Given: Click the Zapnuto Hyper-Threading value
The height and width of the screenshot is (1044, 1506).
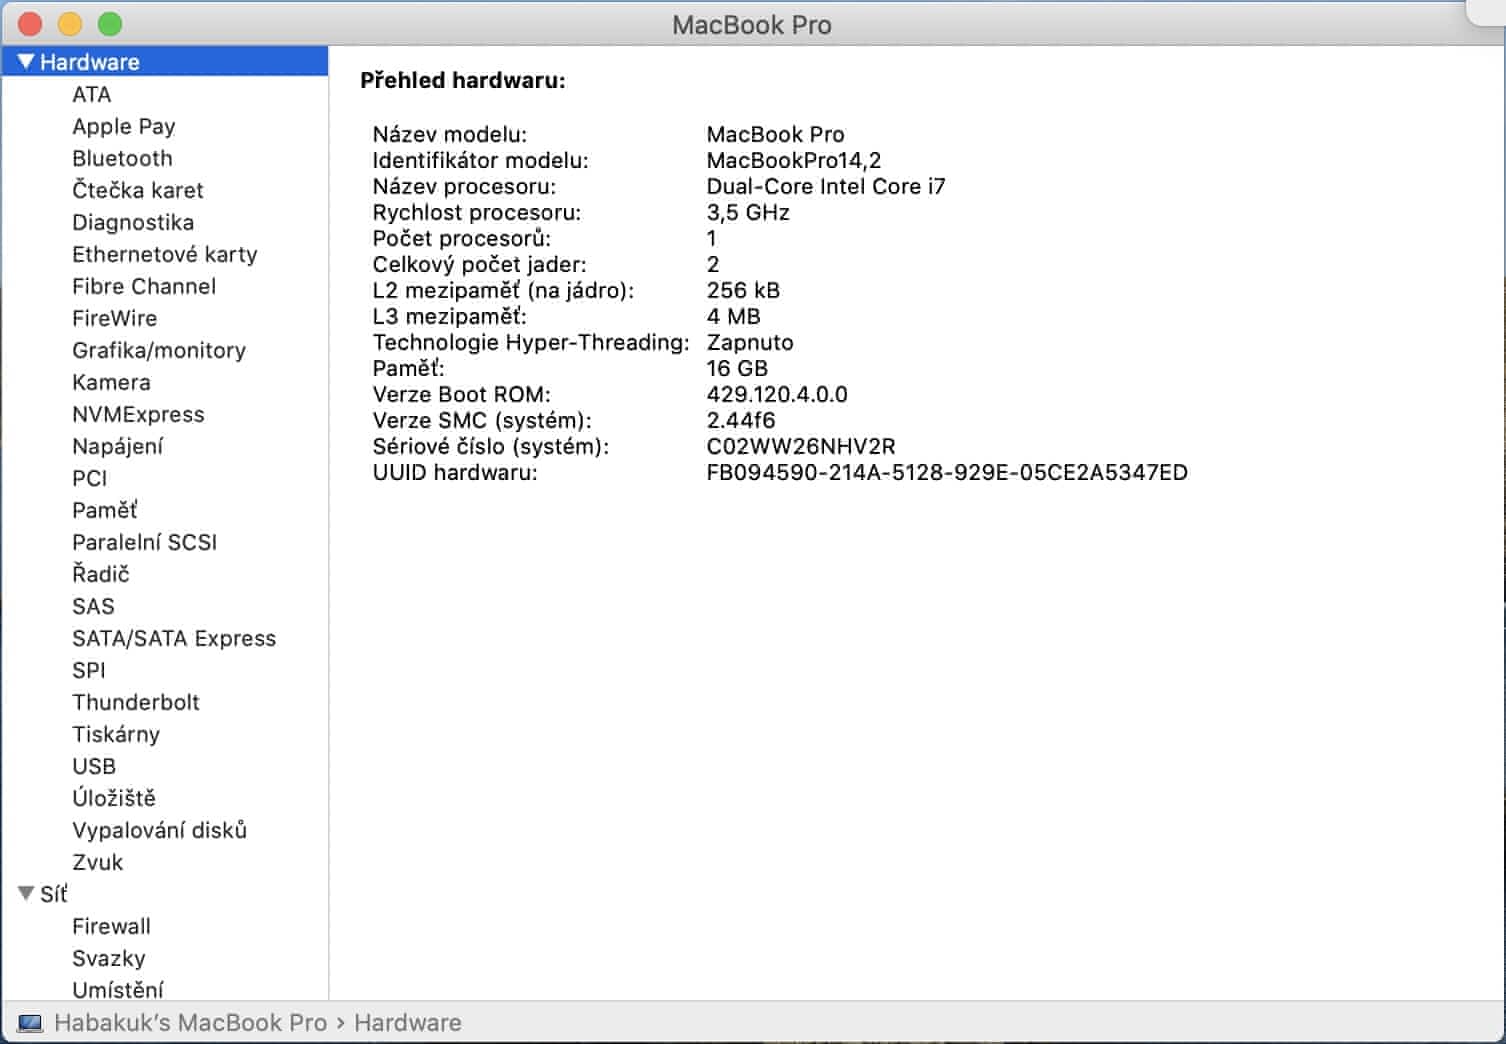Looking at the screenshot, I should (x=750, y=342).
